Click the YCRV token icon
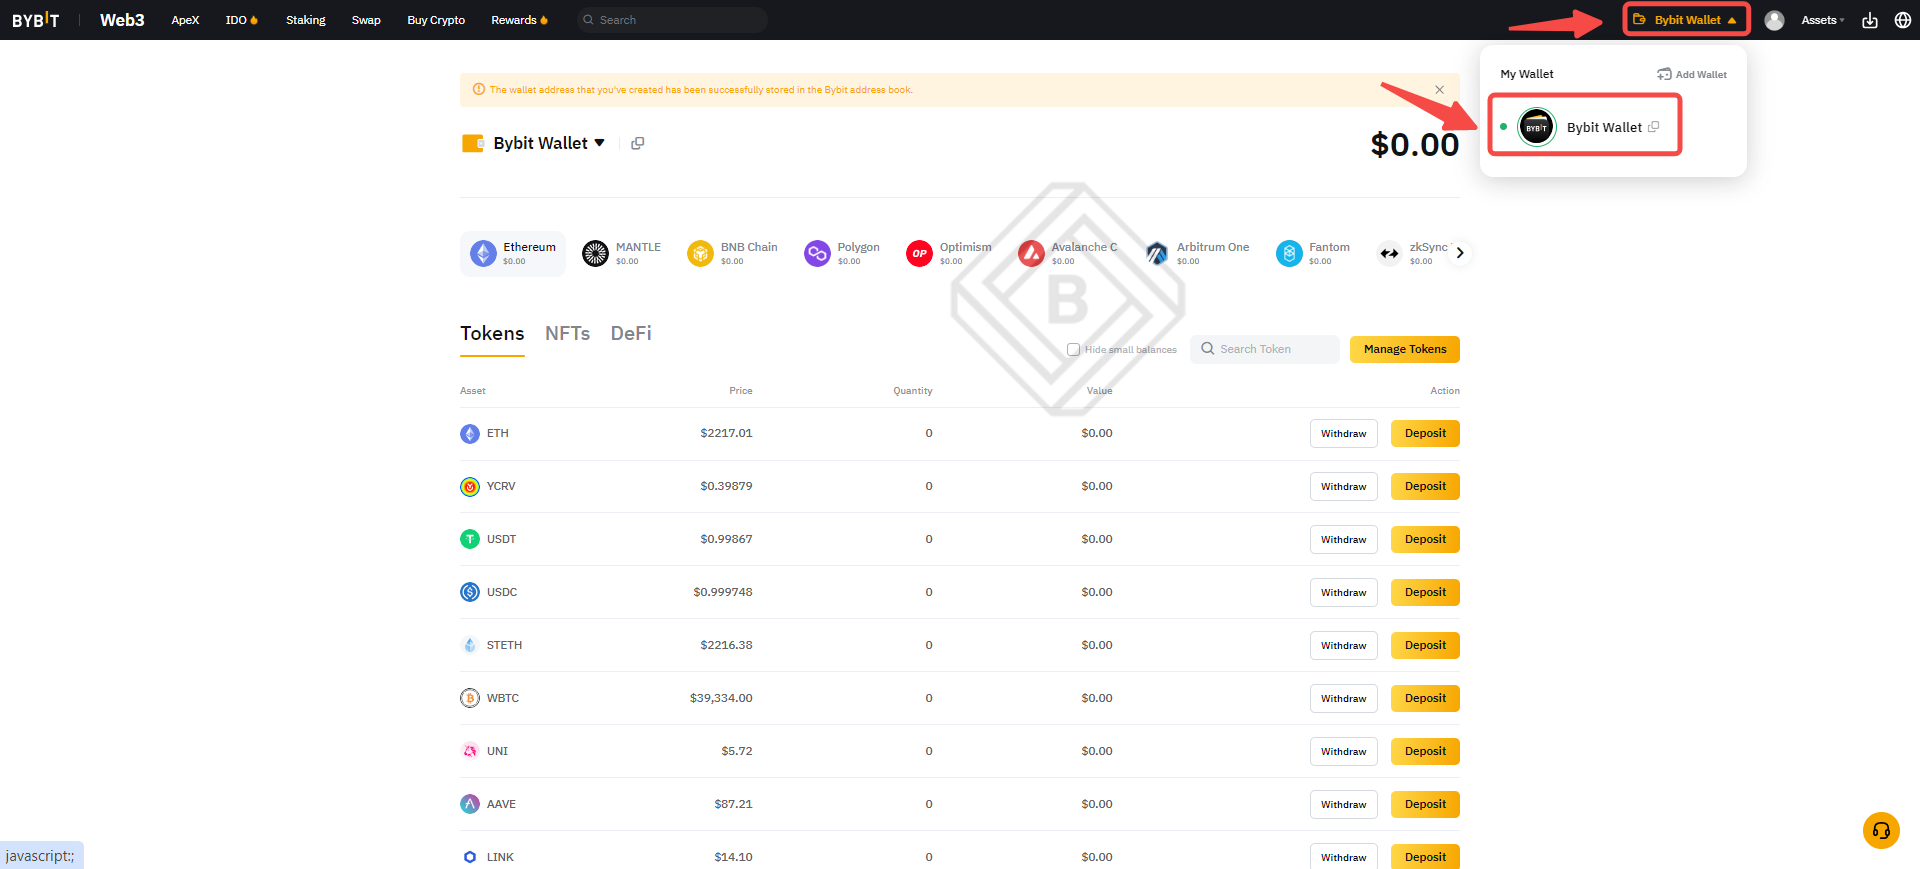The width and height of the screenshot is (1920, 869). coord(470,487)
